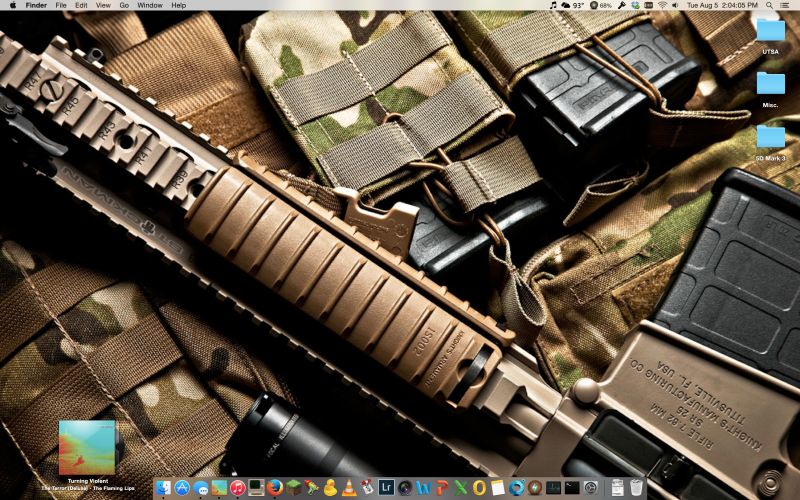Image resolution: width=800 pixels, height=500 pixels.
Task: Open the Trash in the dock
Action: tap(636, 488)
